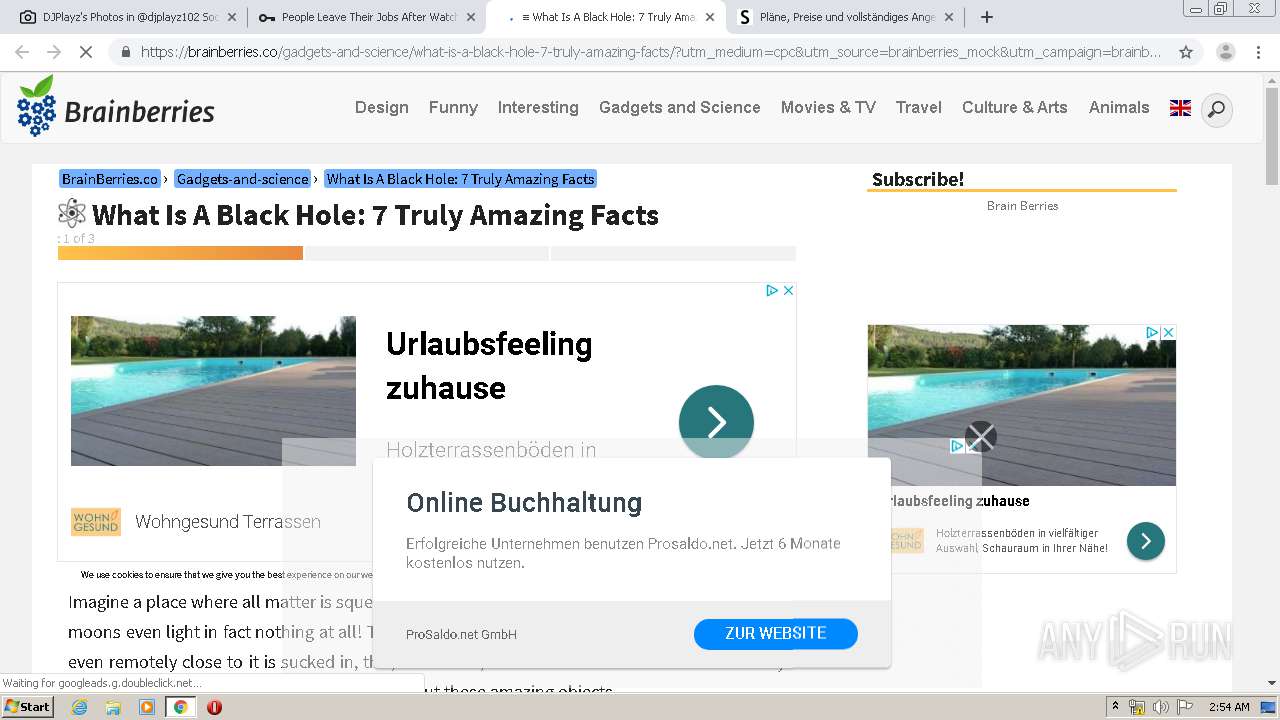Open the Windows Start menu
This screenshot has width=1280, height=720.
point(27,707)
